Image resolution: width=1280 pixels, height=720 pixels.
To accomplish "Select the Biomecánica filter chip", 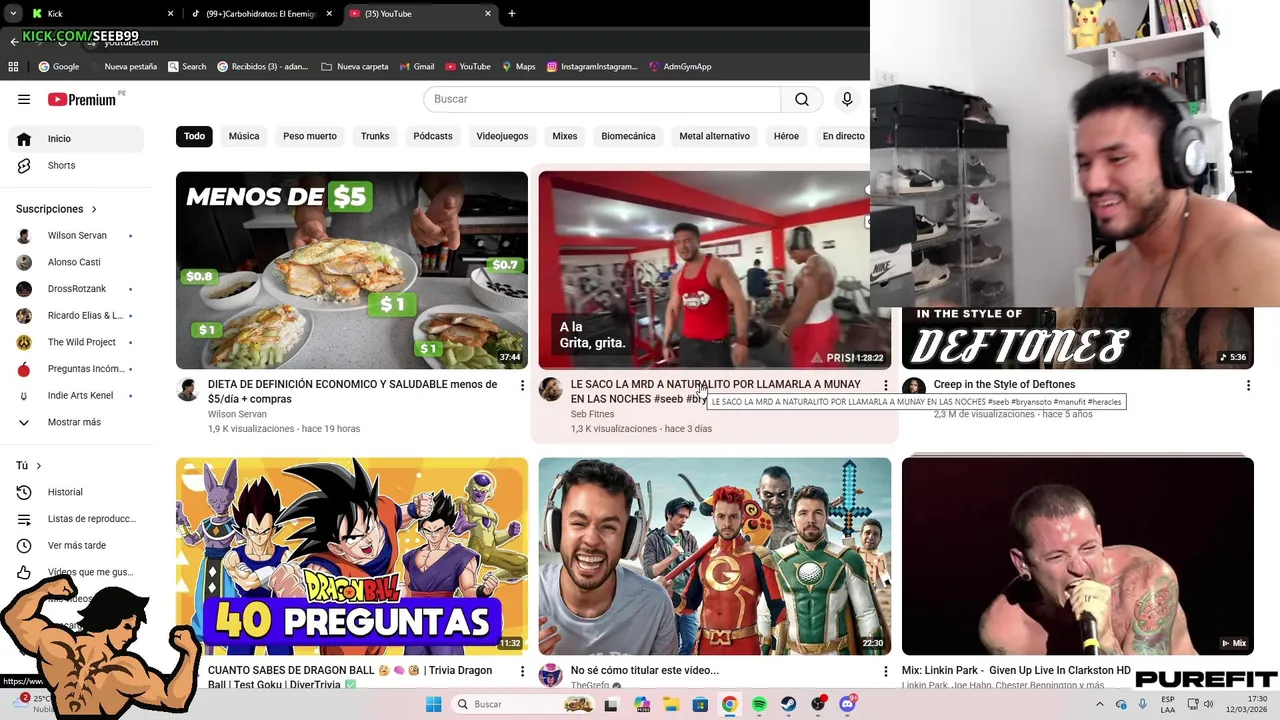I will coord(628,136).
